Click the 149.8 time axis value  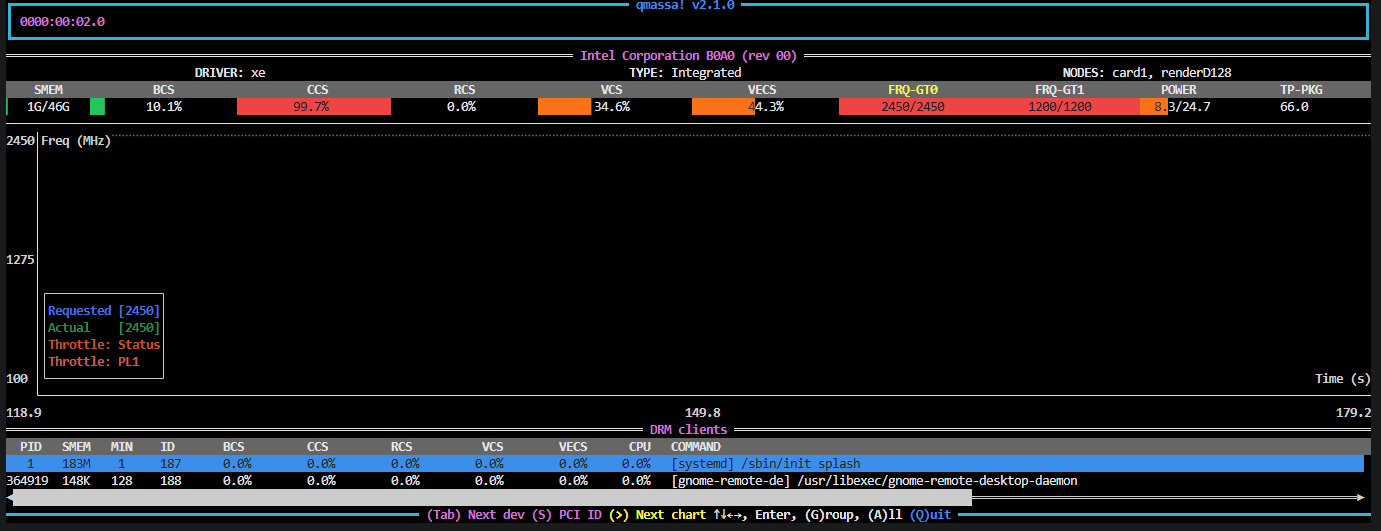702,413
